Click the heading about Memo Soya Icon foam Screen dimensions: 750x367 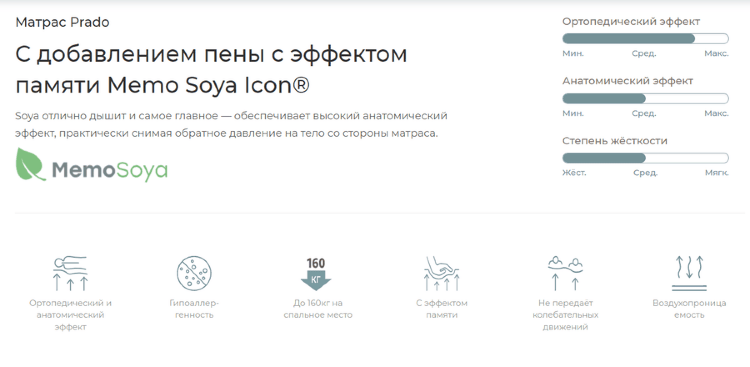(211, 70)
